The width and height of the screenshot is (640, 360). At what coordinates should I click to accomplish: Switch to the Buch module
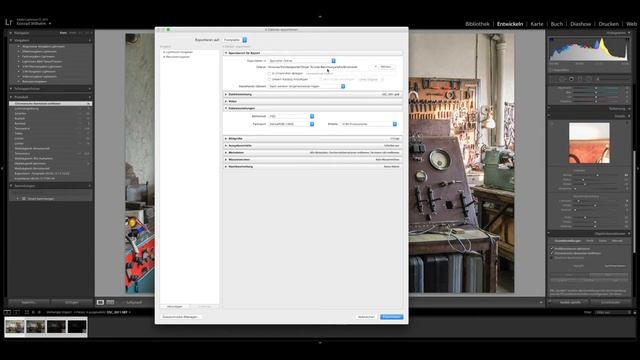point(557,24)
